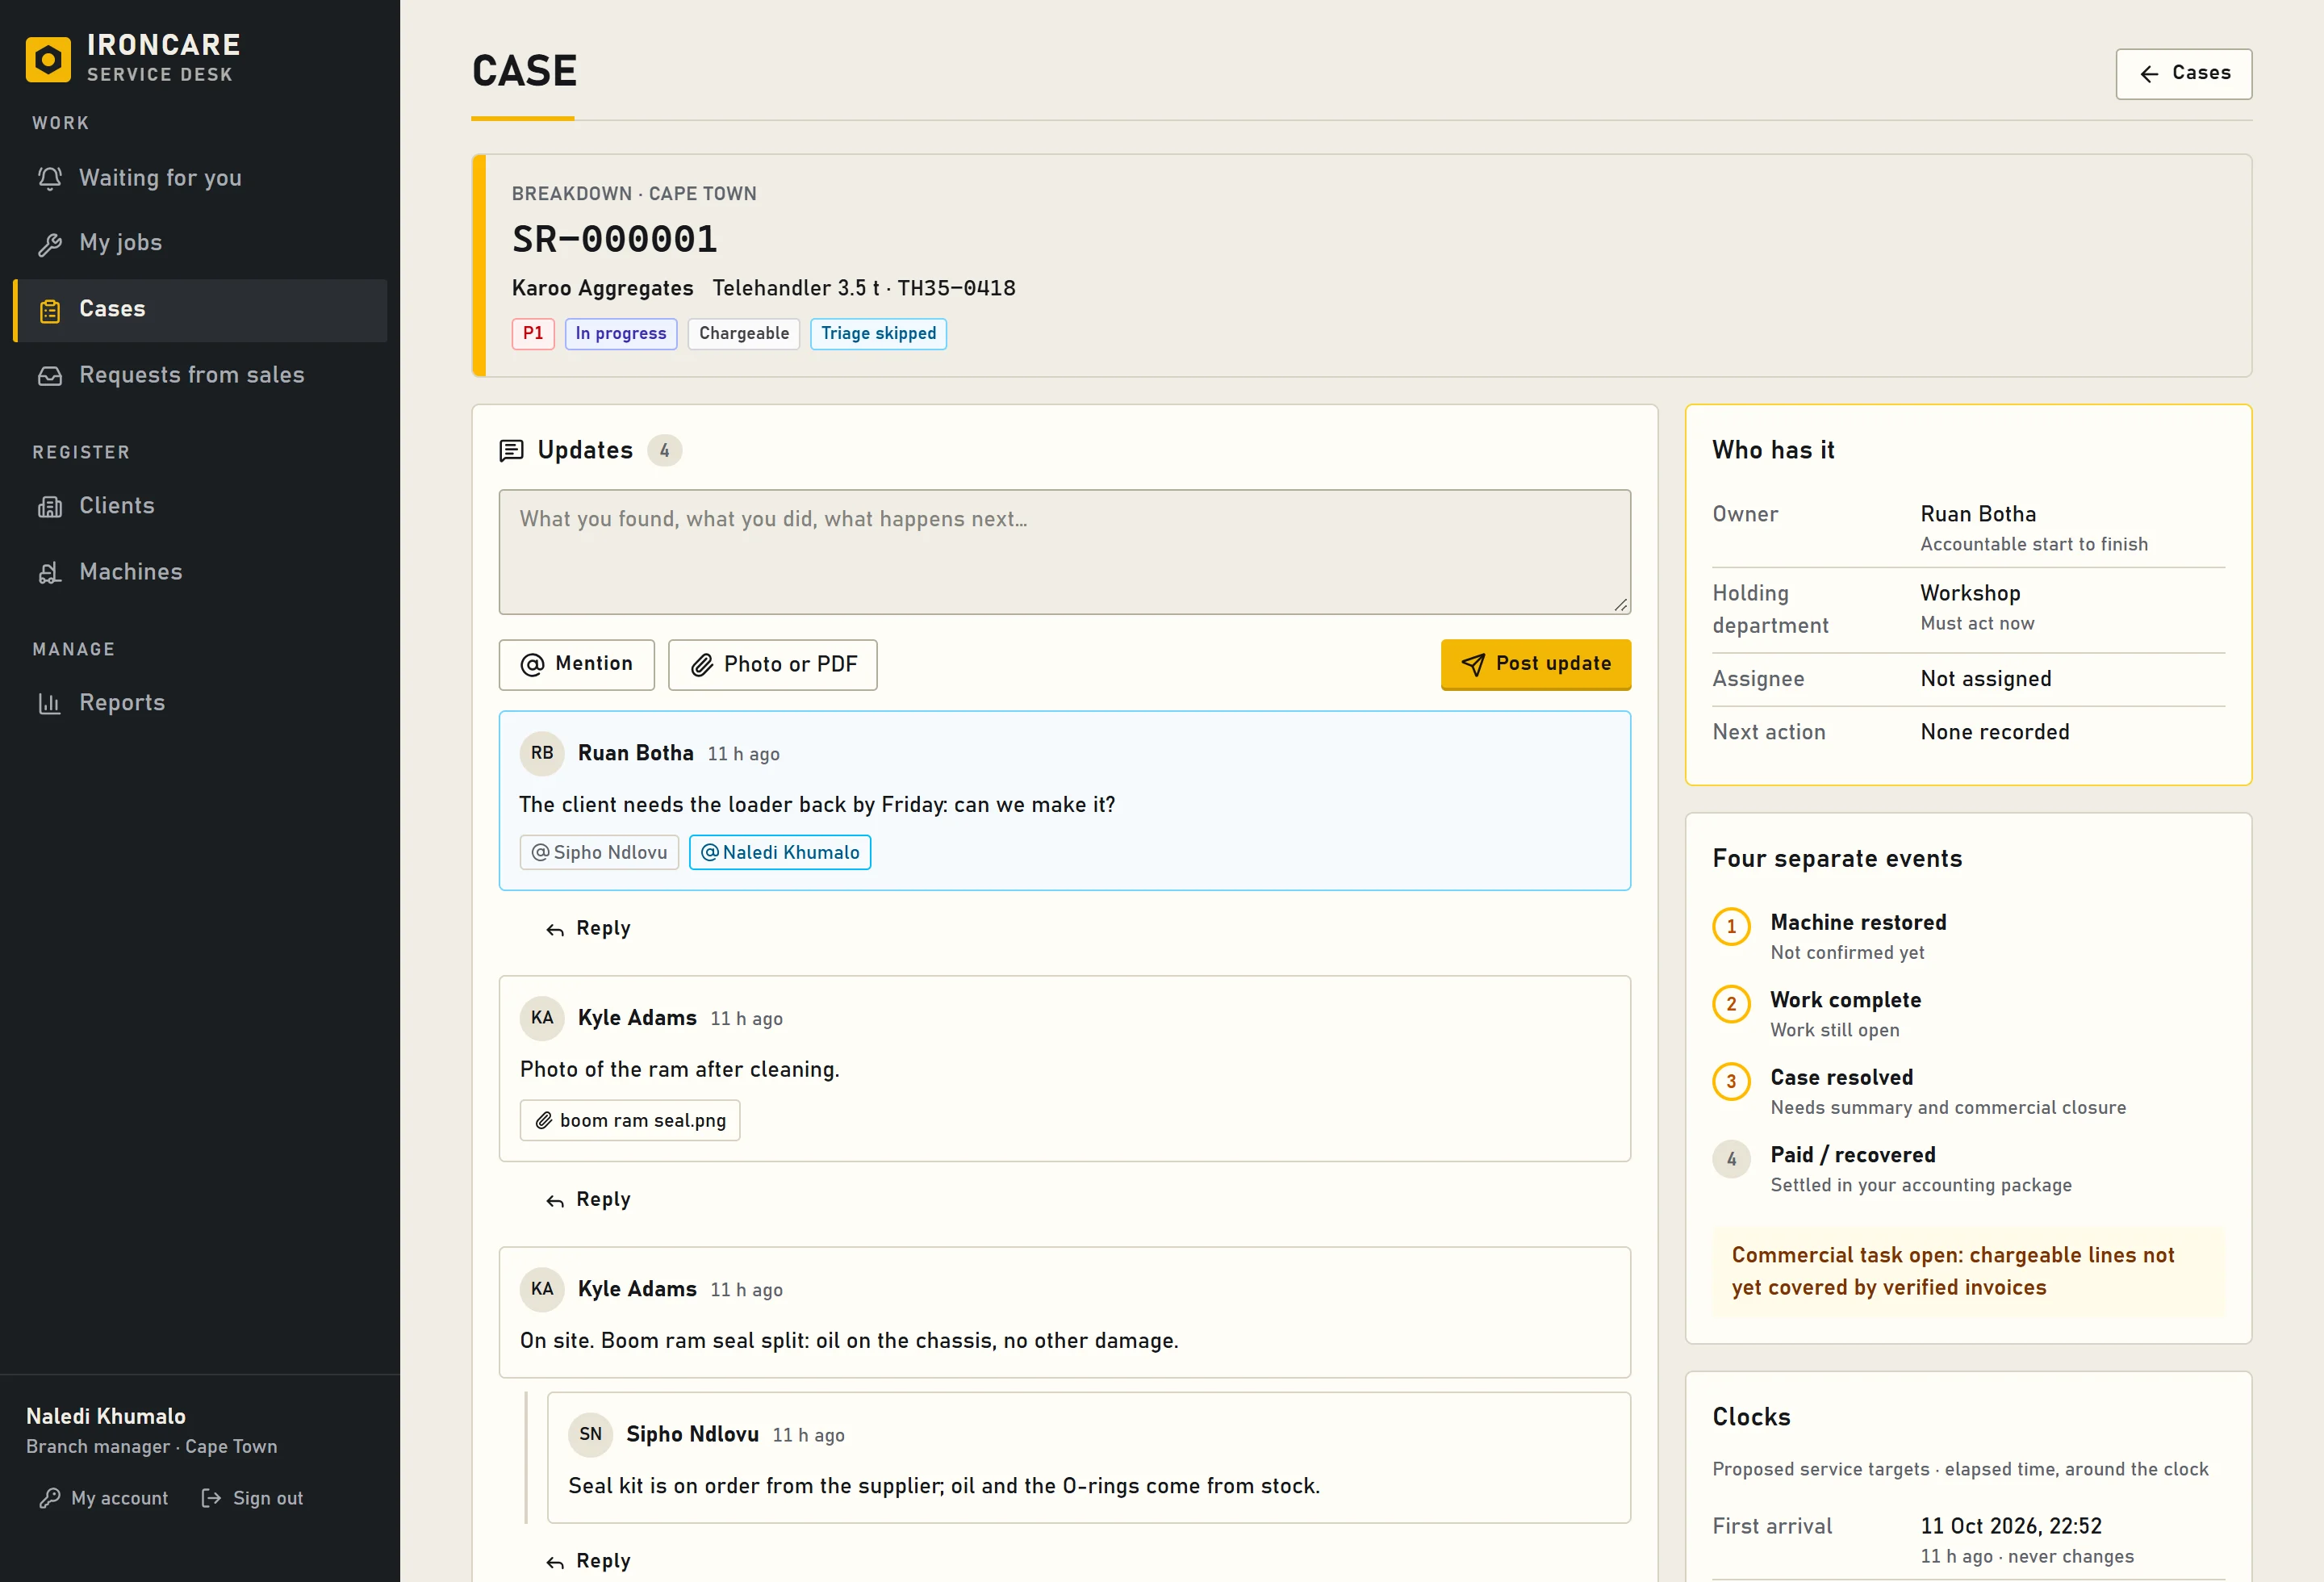Click the SN avatar of Sipho Ndlovu
The height and width of the screenshot is (1582, 2324).
(x=590, y=1434)
